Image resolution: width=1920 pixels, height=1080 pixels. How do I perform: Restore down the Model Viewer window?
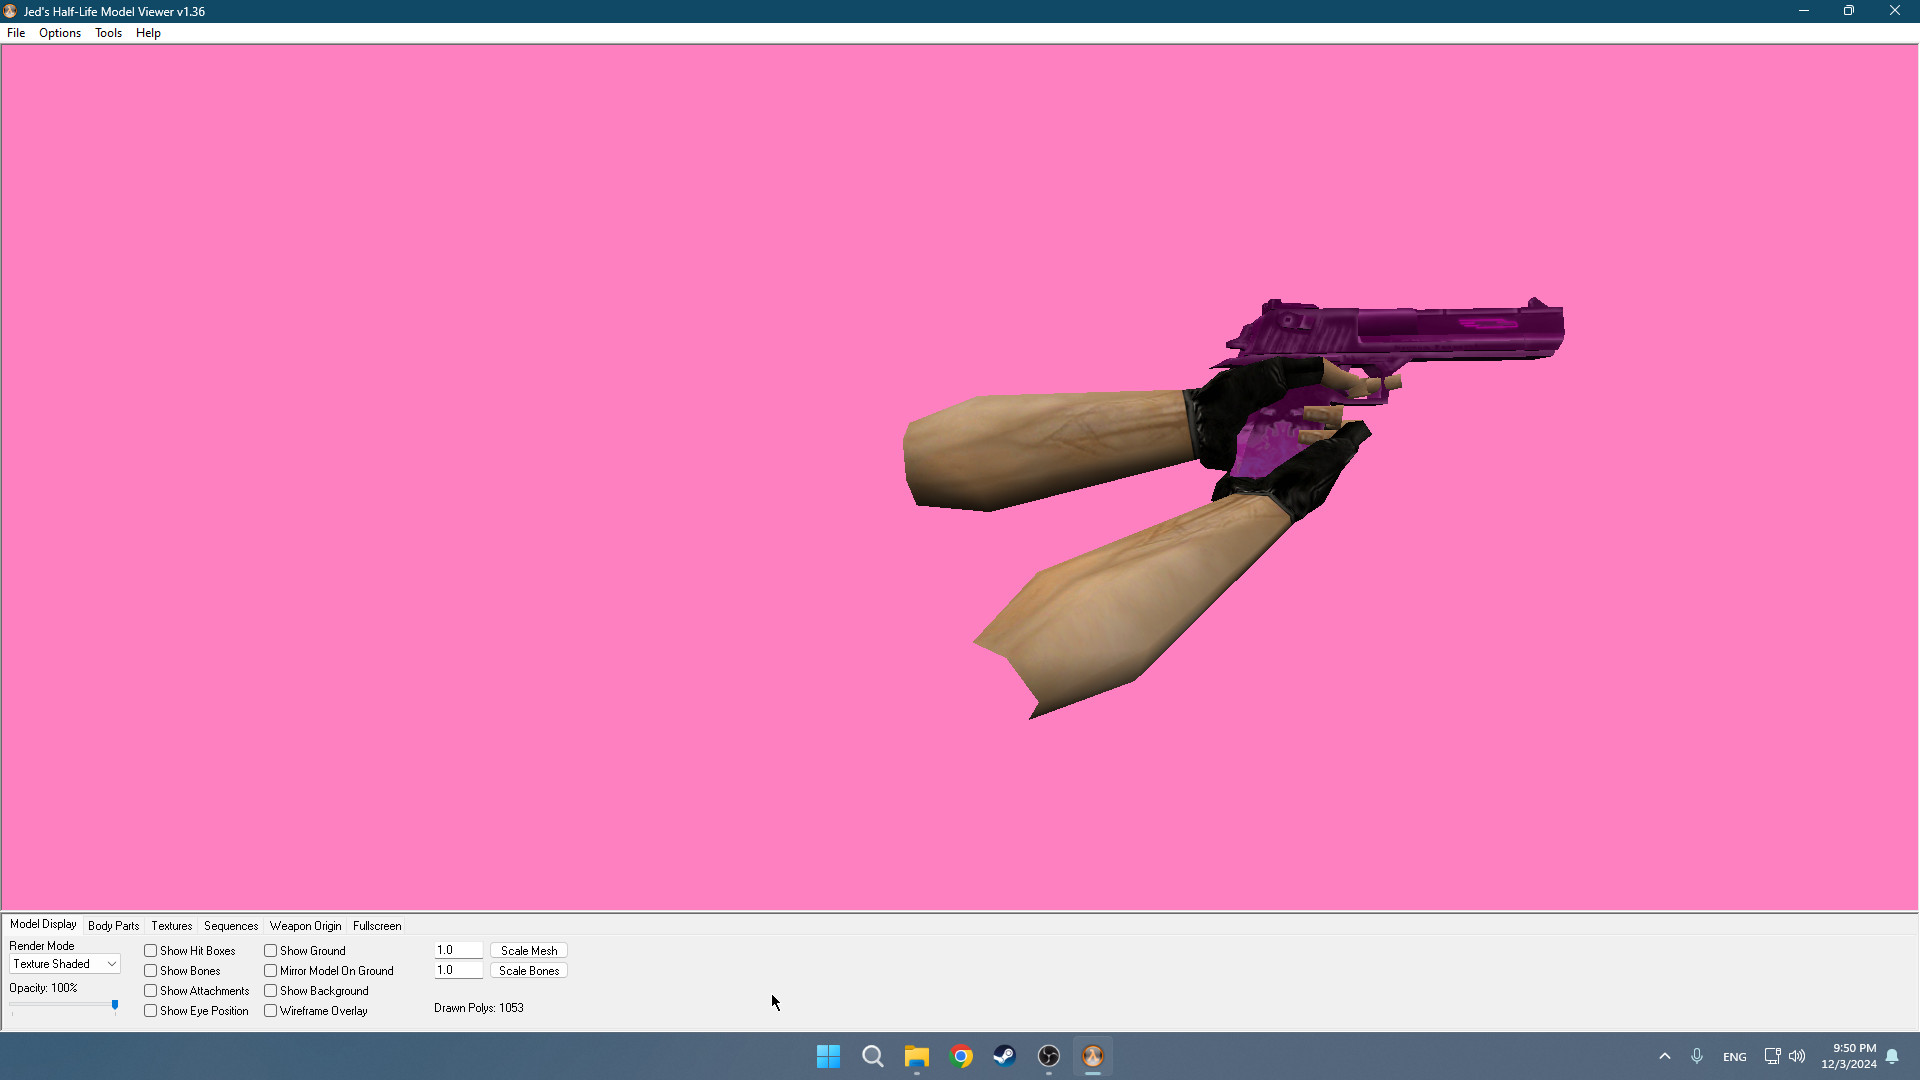click(x=1849, y=11)
